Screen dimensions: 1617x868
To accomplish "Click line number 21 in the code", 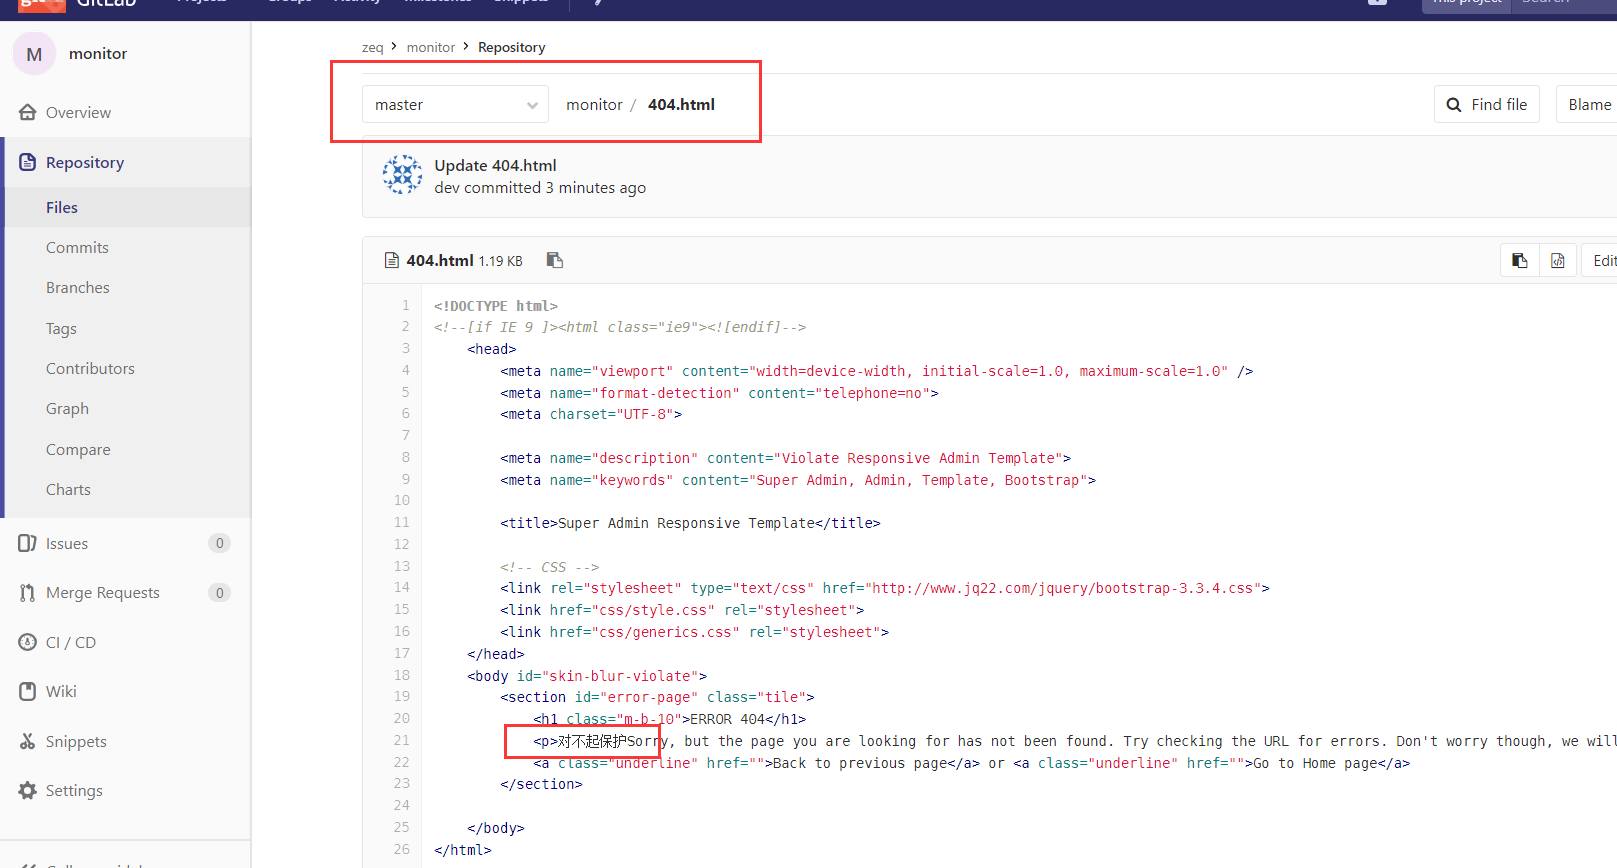I will click(401, 740).
